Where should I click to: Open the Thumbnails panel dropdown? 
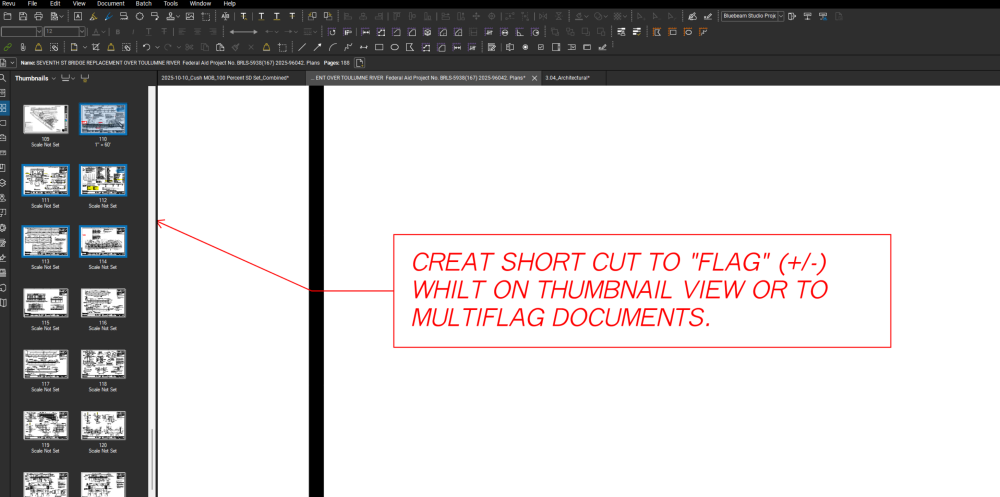(x=54, y=78)
